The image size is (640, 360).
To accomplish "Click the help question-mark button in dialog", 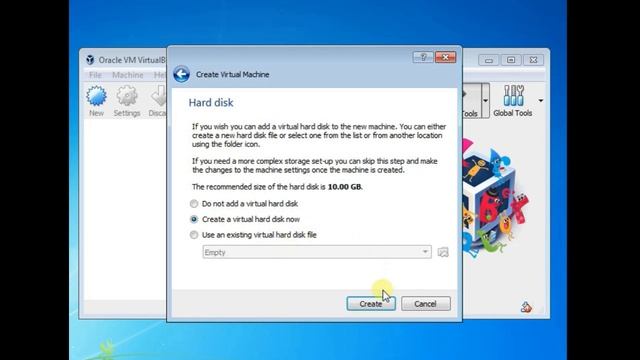I will click(423, 57).
